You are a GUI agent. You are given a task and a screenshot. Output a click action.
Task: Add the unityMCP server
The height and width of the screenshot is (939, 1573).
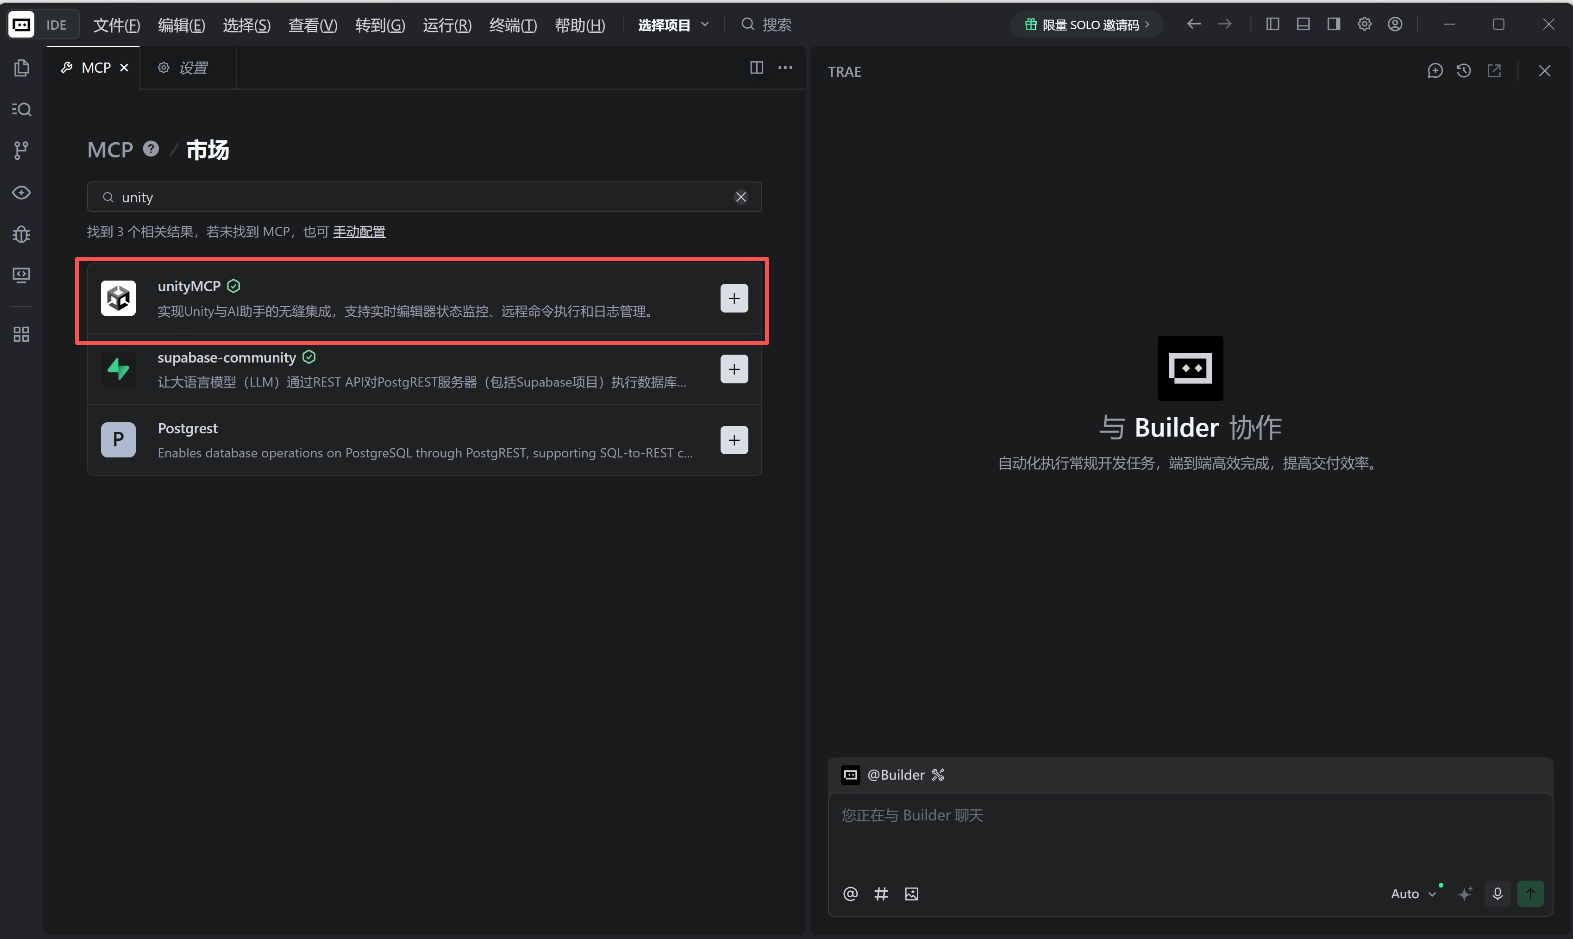click(x=734, y=298)
